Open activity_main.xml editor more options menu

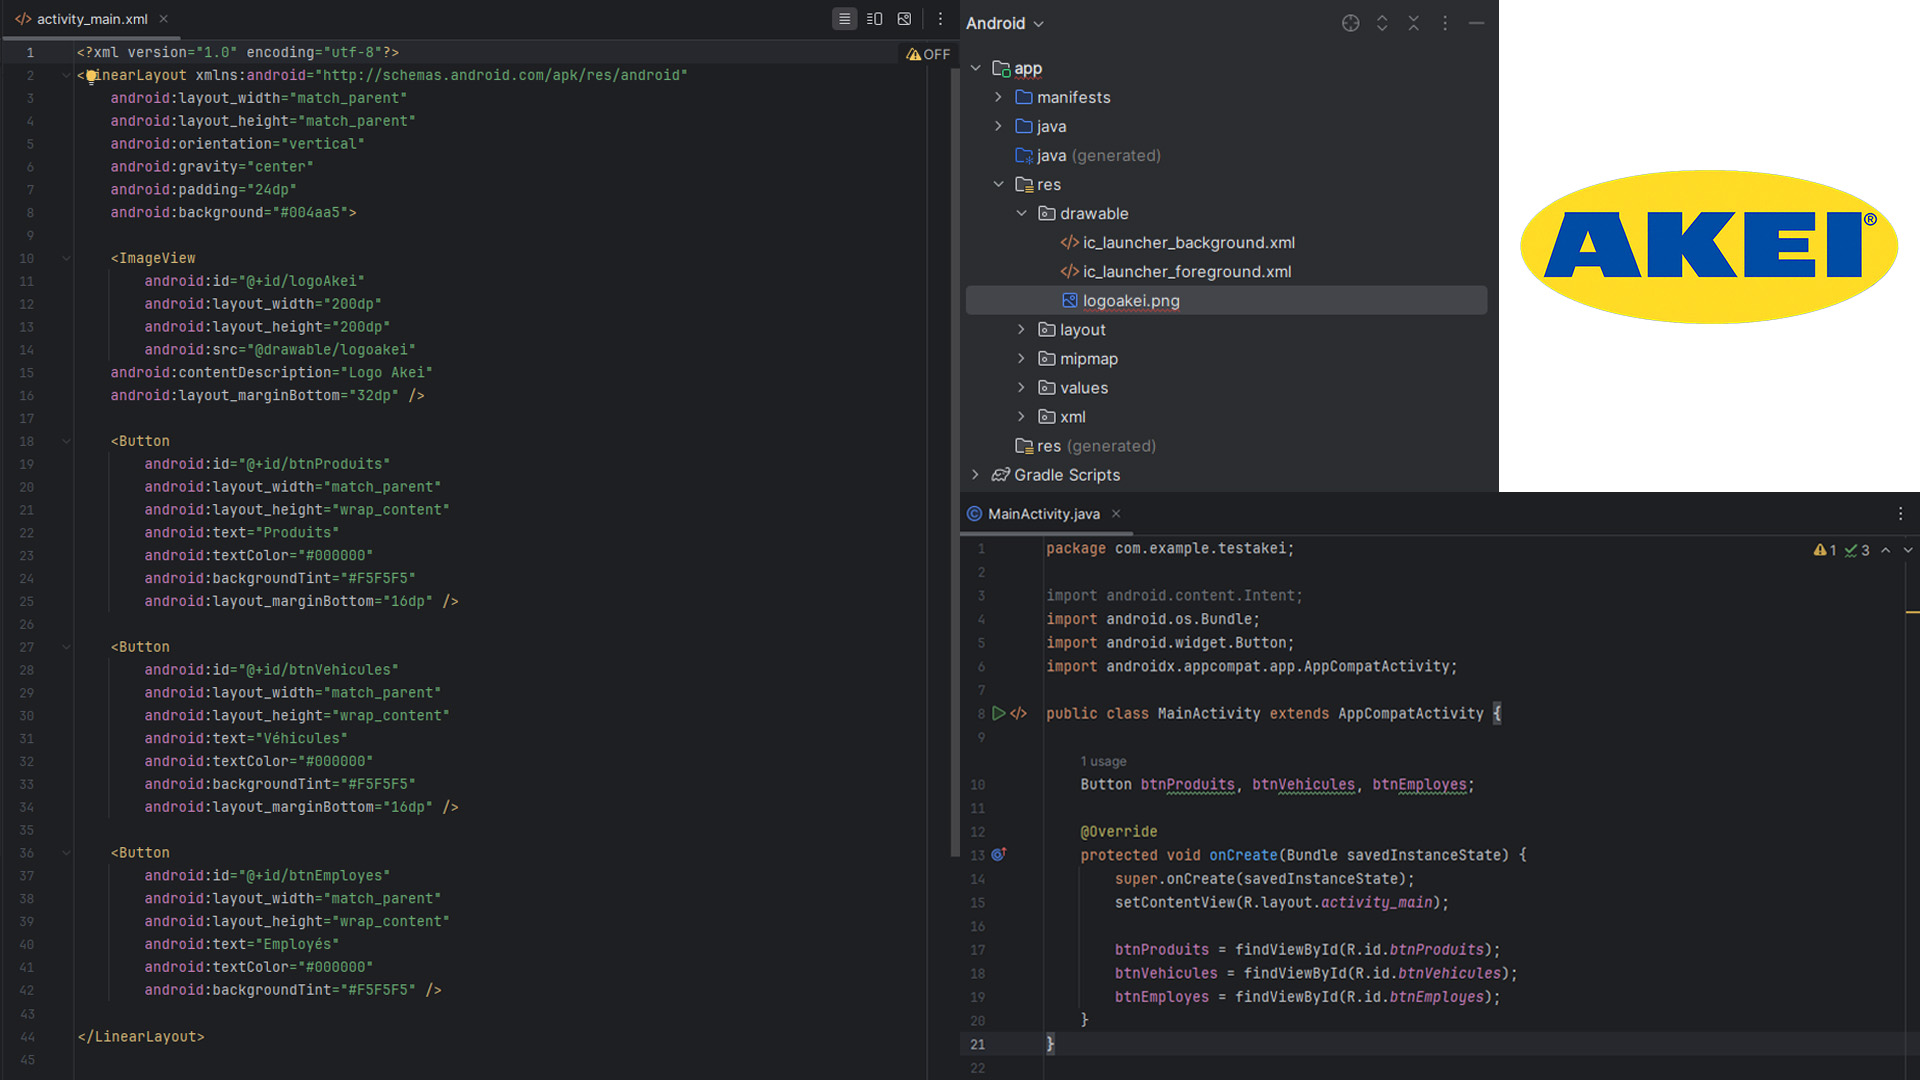pos(940,19)
